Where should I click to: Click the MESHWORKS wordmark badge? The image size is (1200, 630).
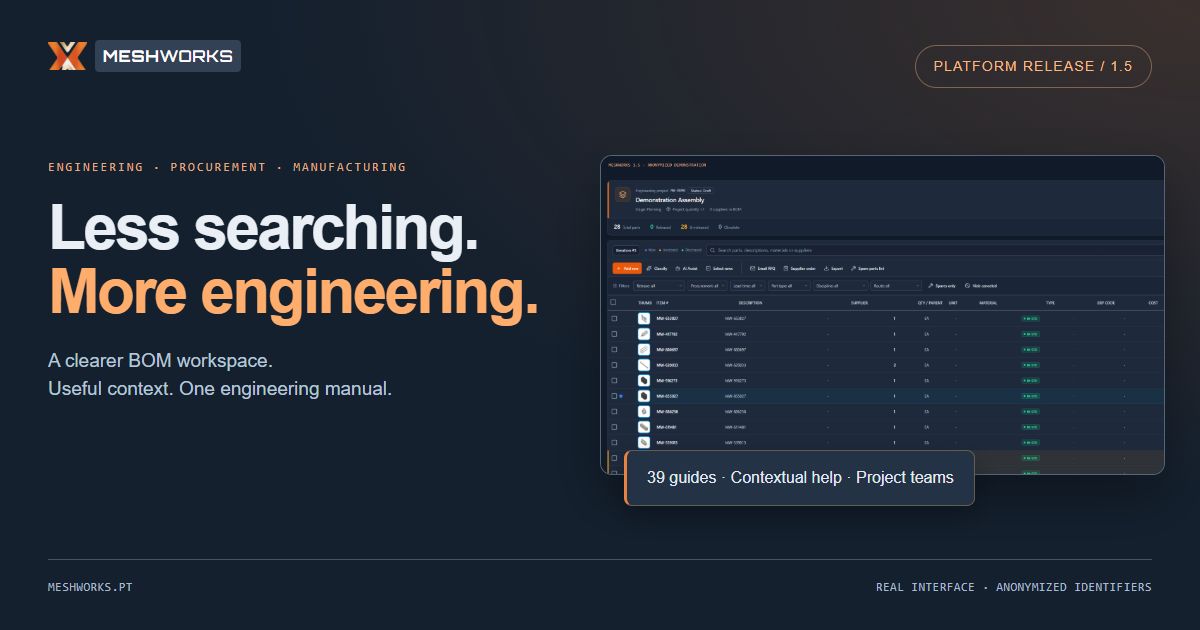[x=168, y=56]
